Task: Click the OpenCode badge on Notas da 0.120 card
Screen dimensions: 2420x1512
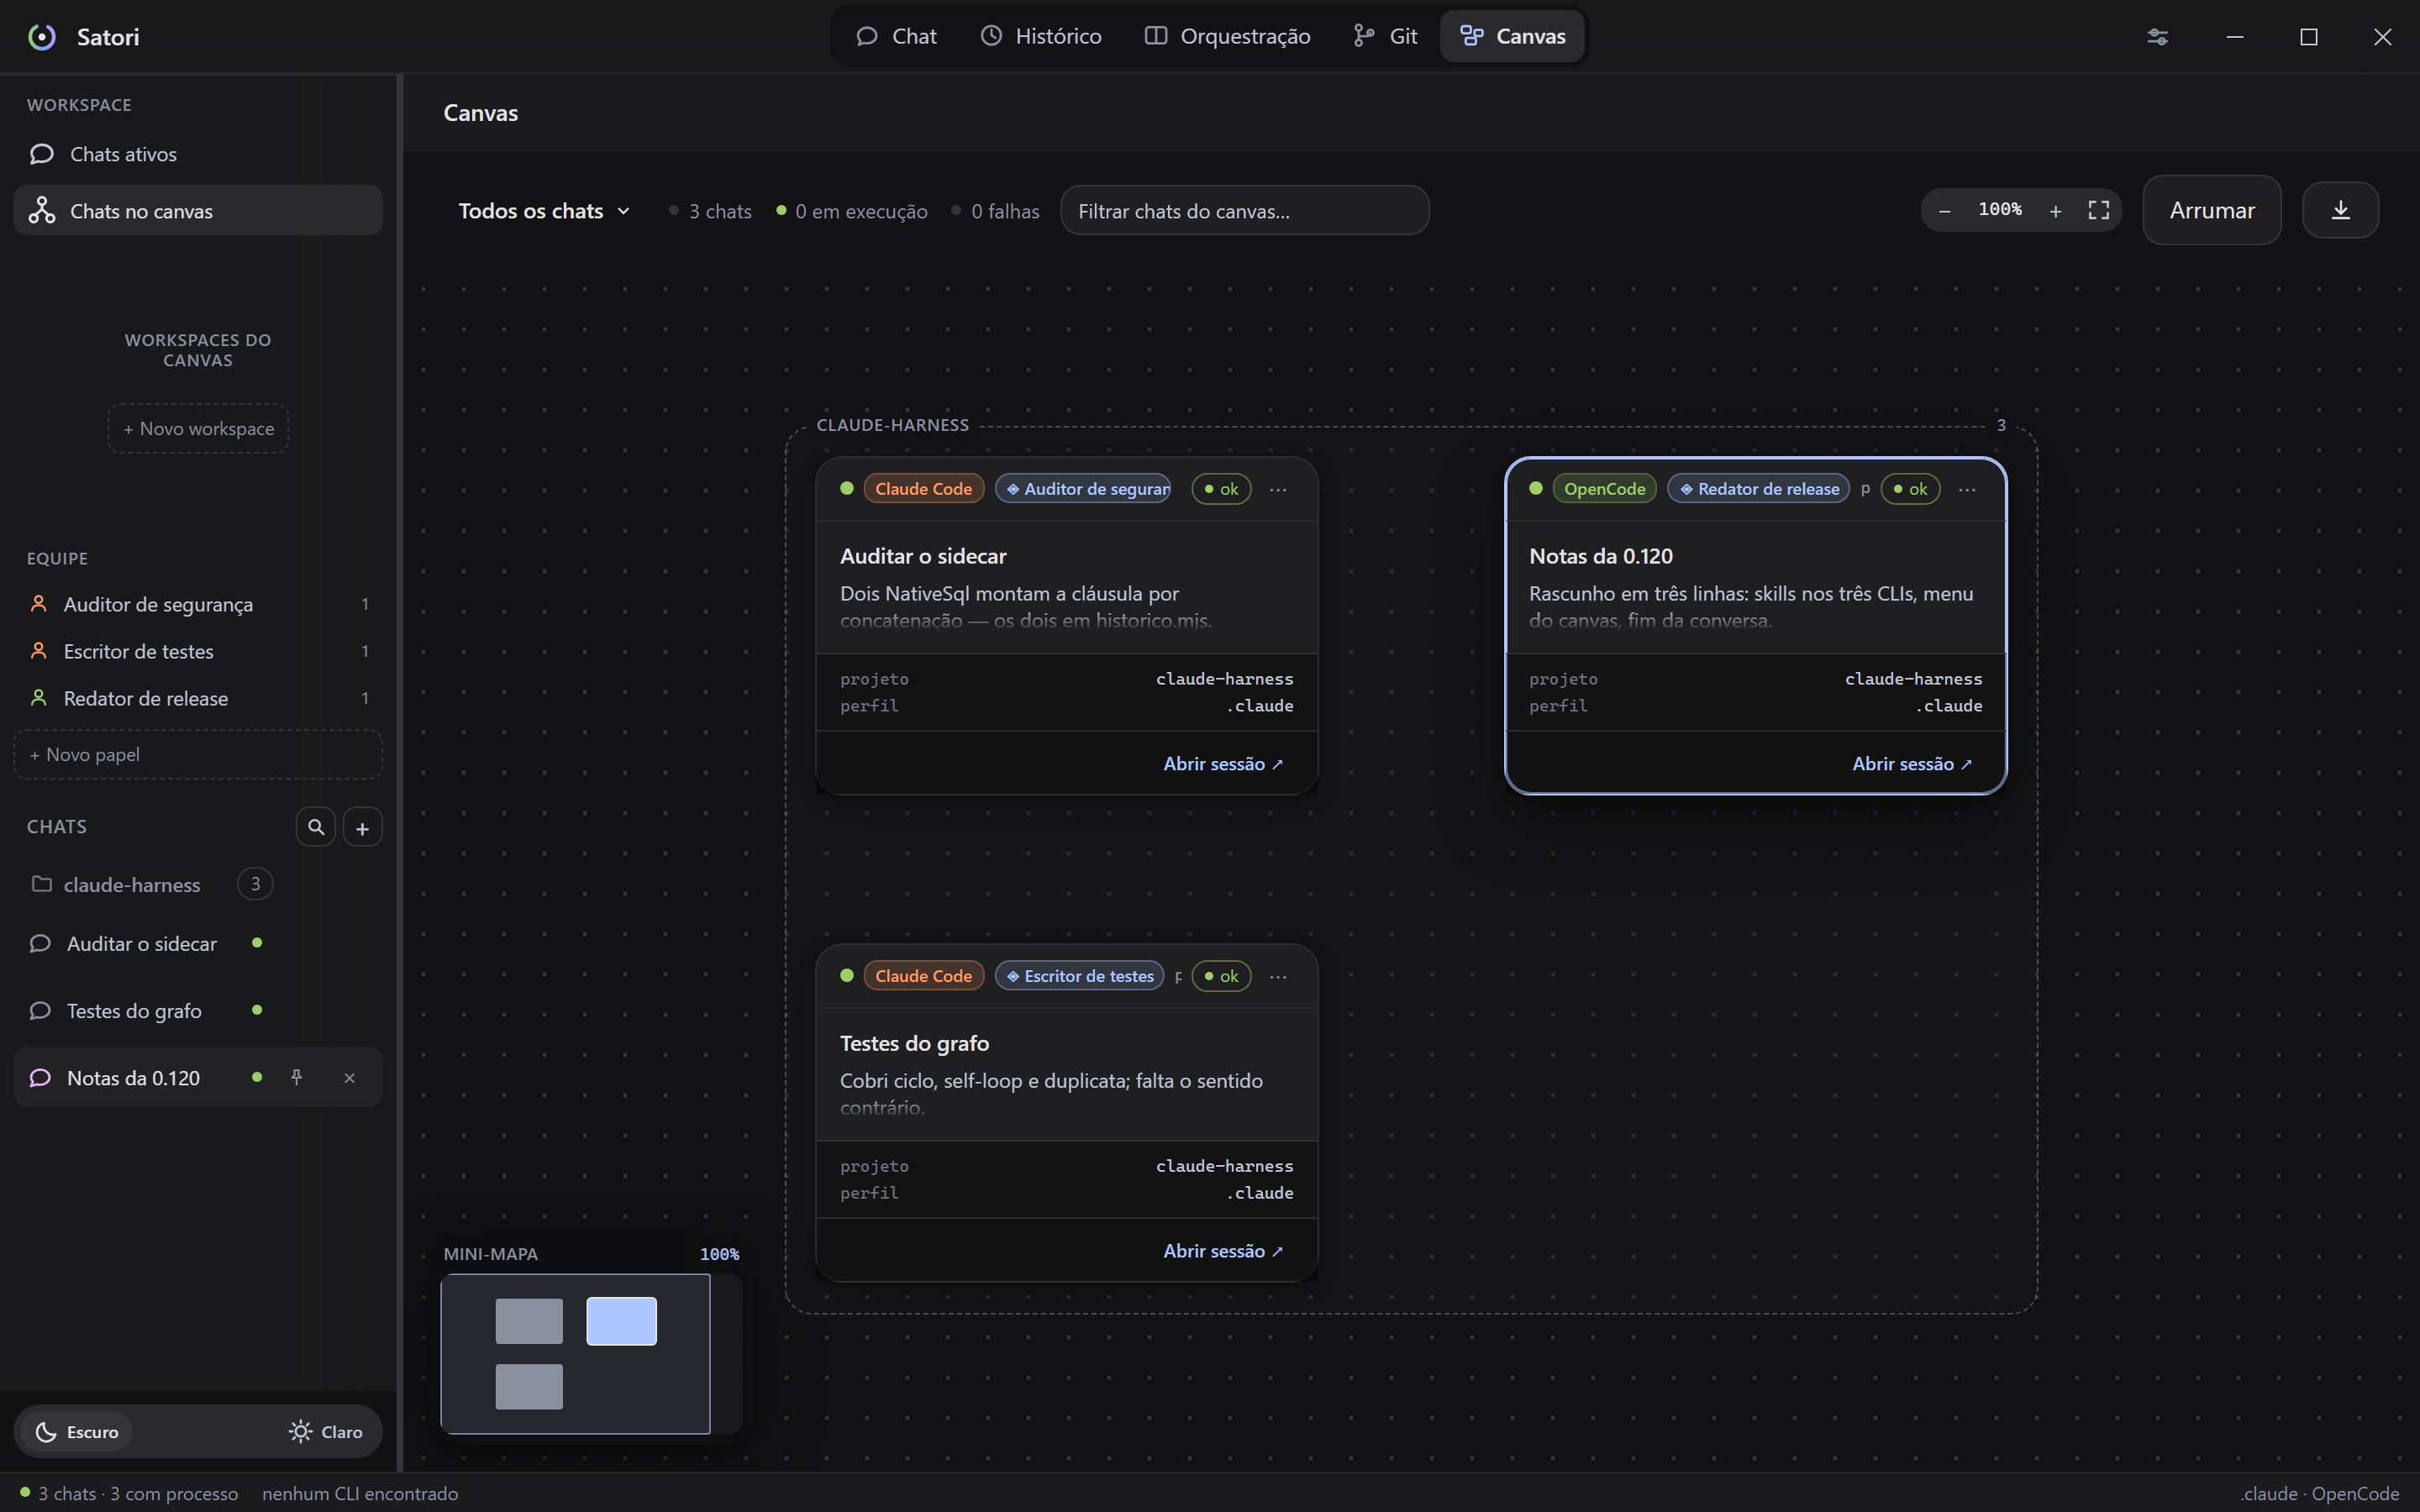Action: click(x=1604, y=488)
